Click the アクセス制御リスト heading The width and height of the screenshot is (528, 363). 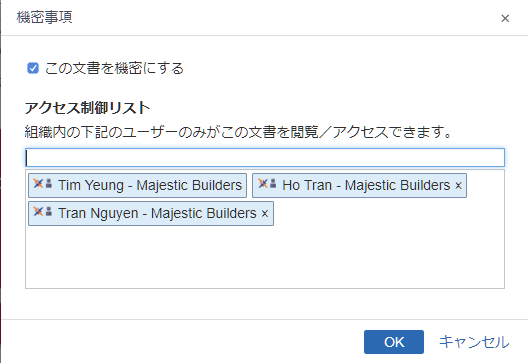pos(87,108)
